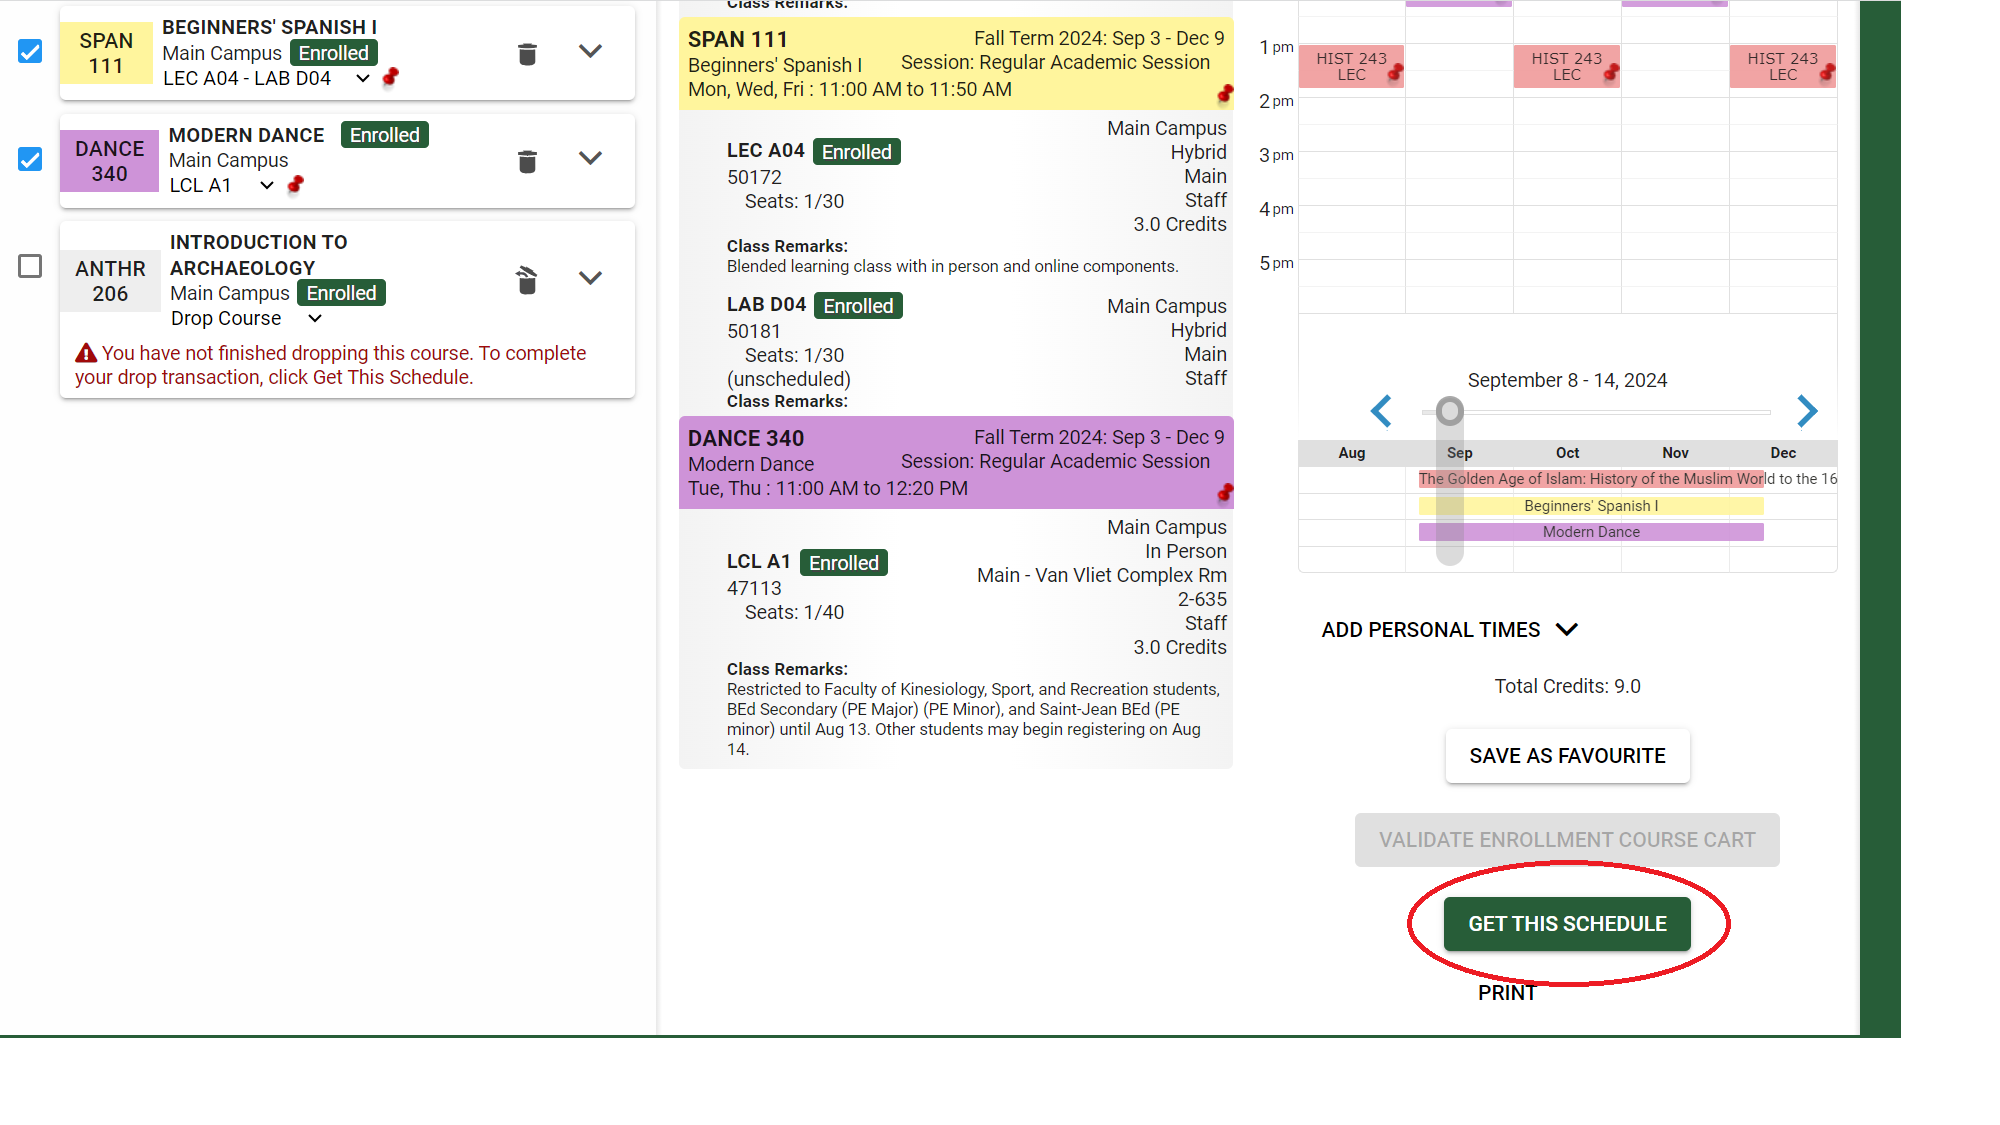The height and width of the screenshot is (1125, 2000).
Task: Click the Print link
Action: pos(1506,993)
